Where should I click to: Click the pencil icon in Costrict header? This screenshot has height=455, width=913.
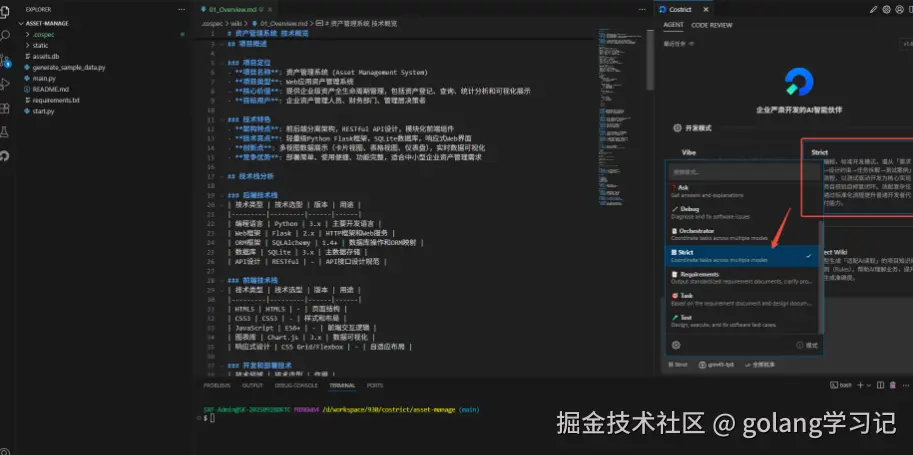click(873, 9)
